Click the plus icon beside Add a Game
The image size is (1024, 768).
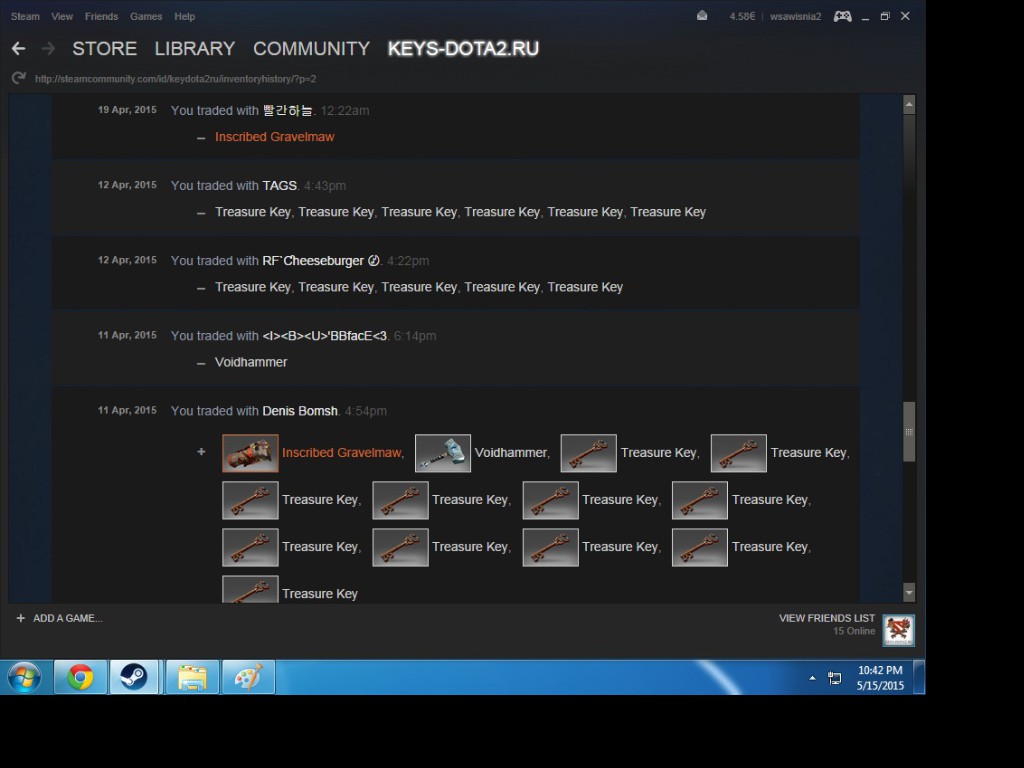pyautogui.click(x=20, y=618)
